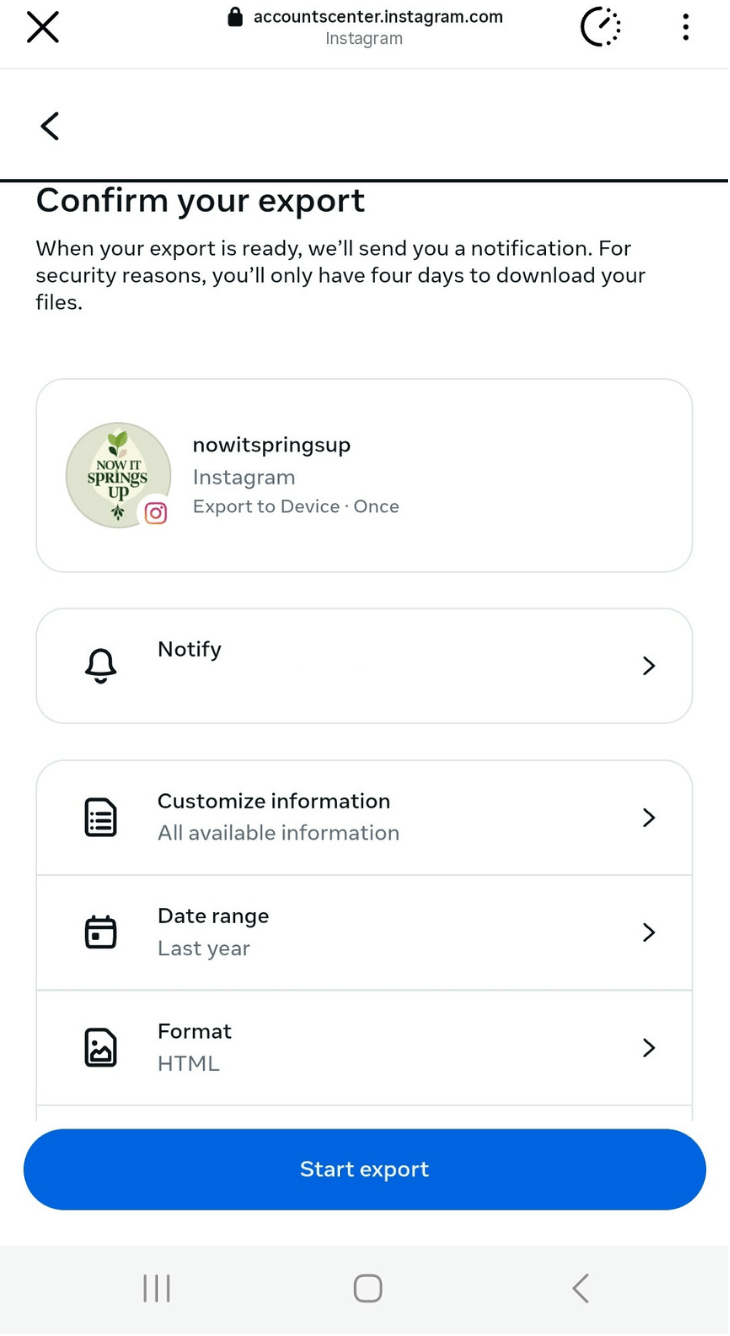Go back using the page back arrow
Screen dimensions: 730x1336
point(50,126)
